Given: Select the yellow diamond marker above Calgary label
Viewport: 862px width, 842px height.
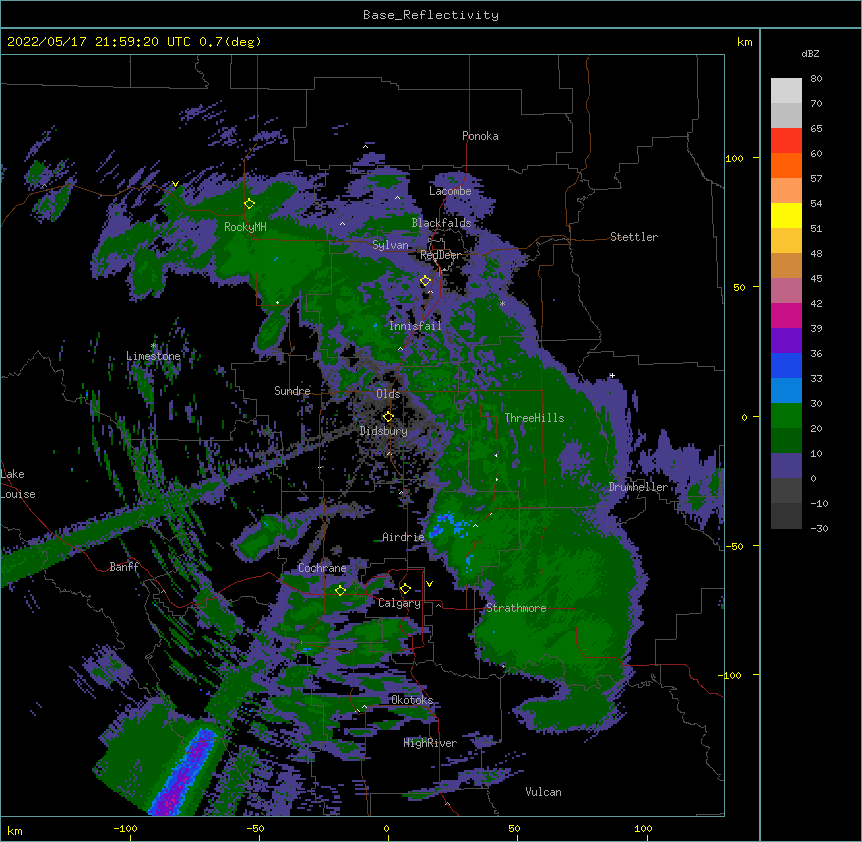Looking at the screenshot, I should click(x=405, y=589).
